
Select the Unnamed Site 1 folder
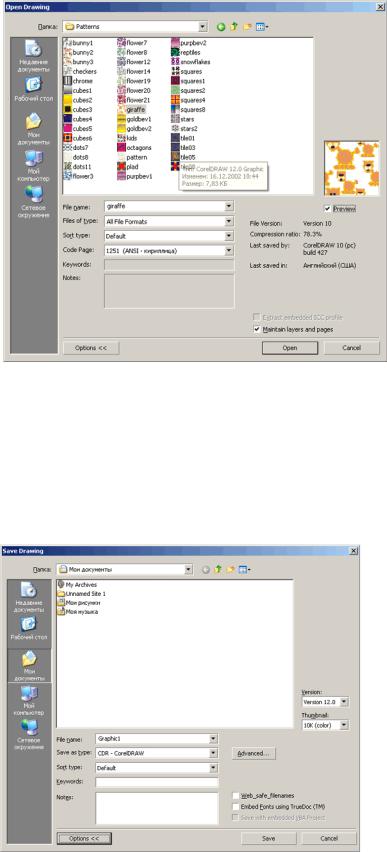[x=82, y=594]
